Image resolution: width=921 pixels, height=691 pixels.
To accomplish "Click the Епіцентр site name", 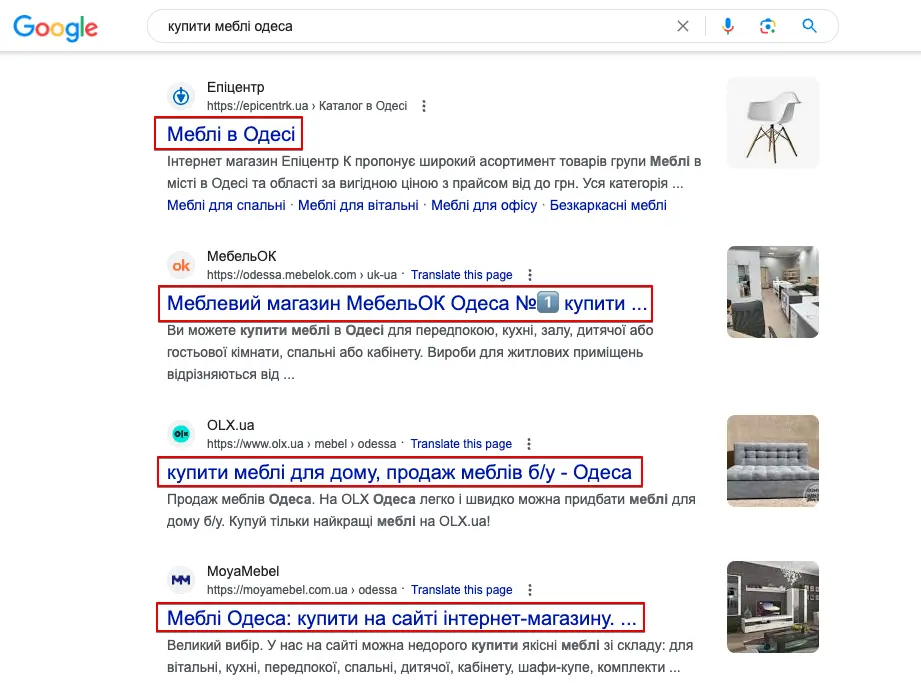I will pos(236,87).
